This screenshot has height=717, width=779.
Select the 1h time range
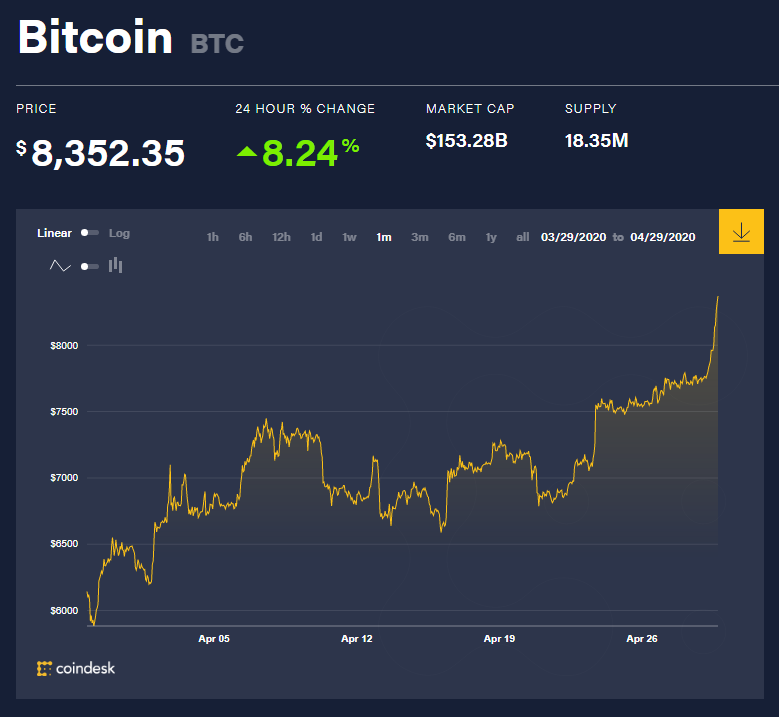click(212, 237)
